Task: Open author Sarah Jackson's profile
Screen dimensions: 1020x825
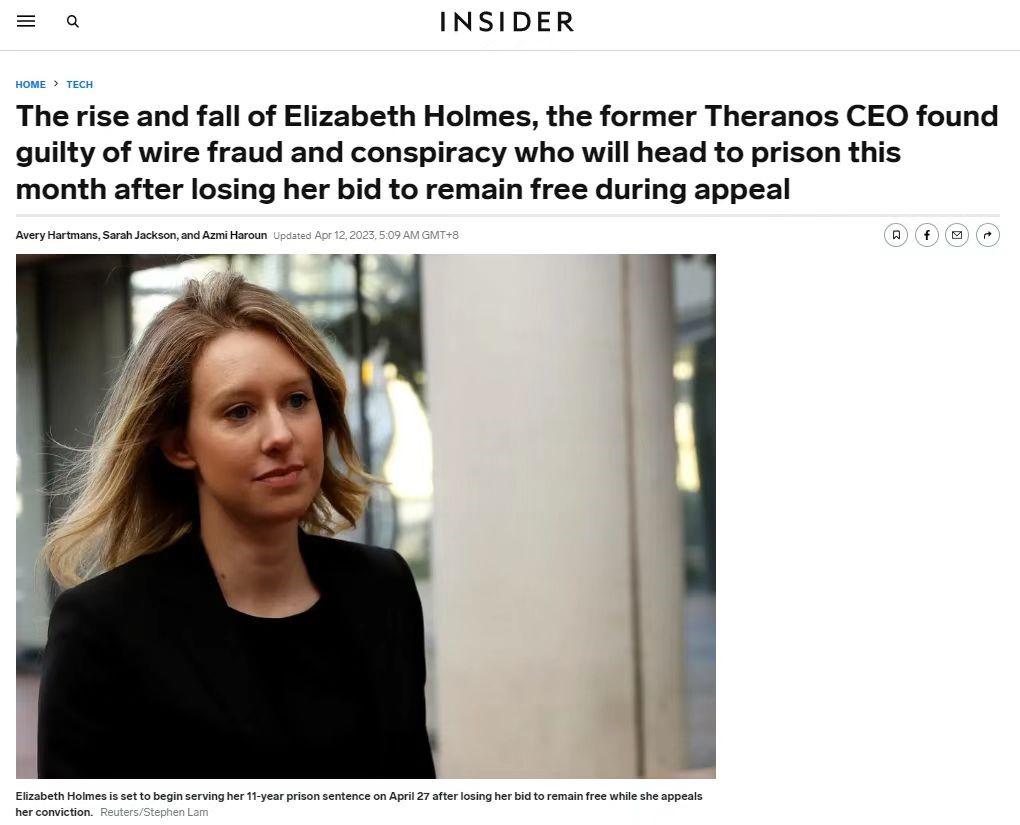Action: (x=139, y=235)
